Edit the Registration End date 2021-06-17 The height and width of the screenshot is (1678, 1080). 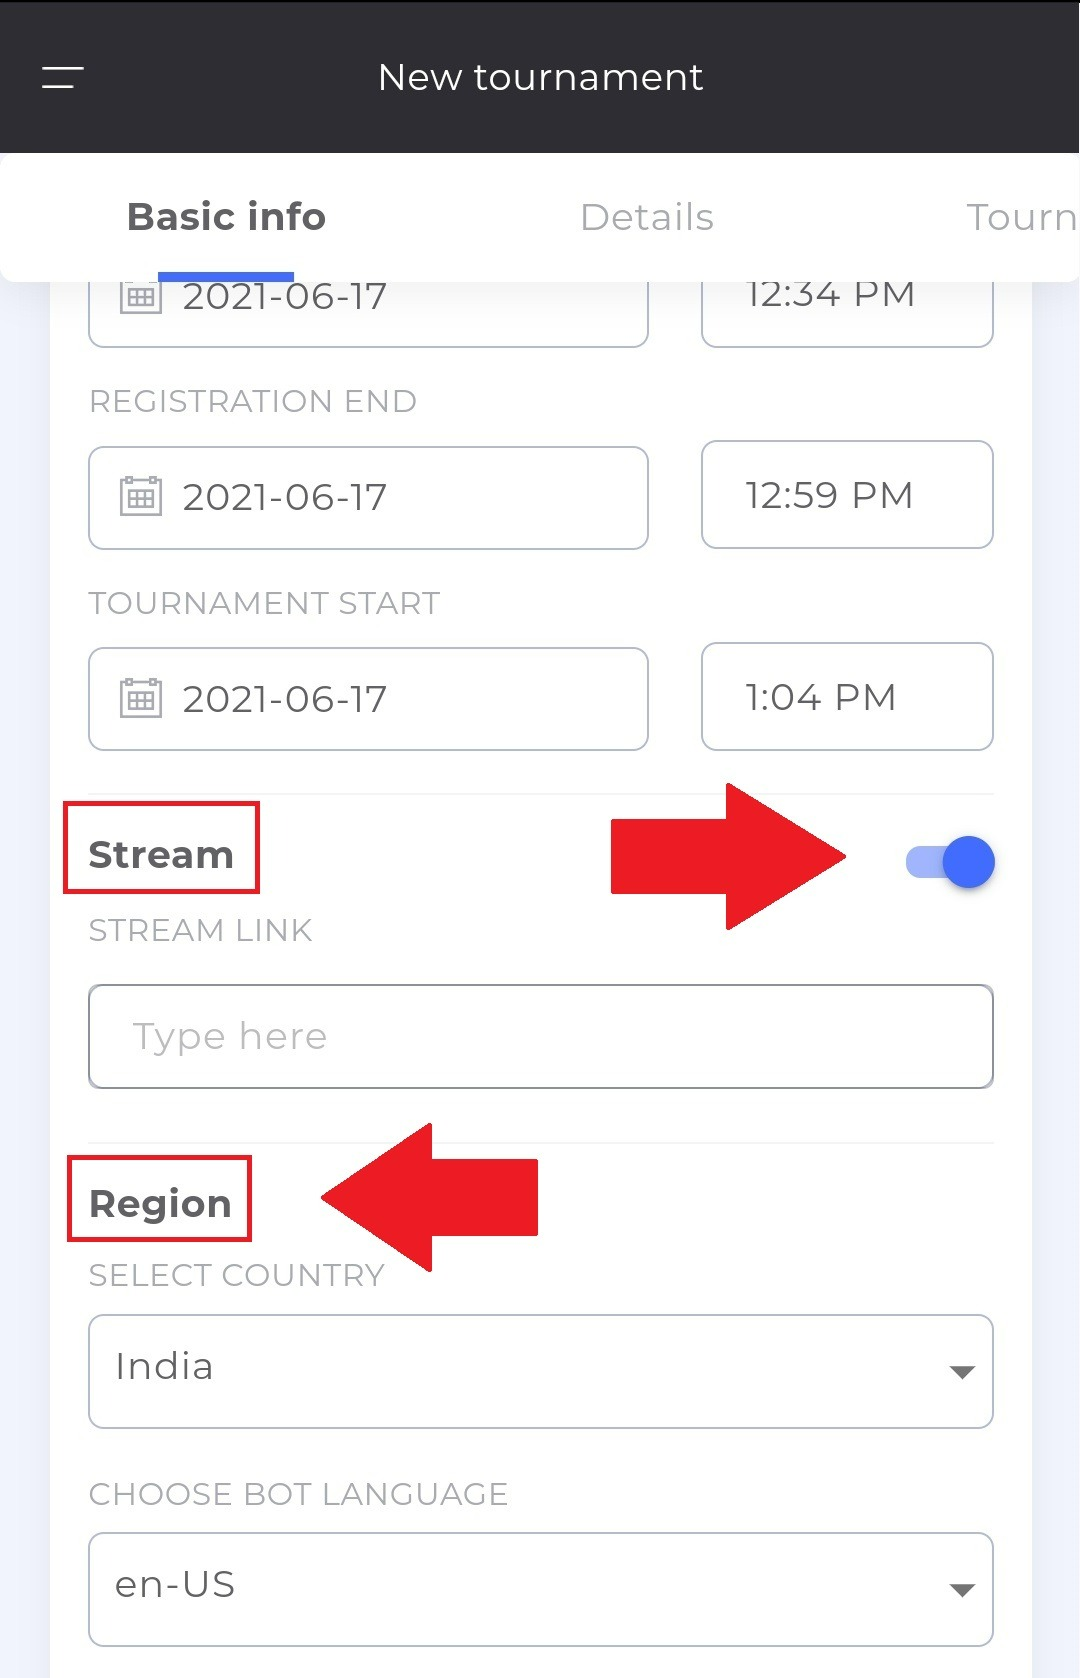pyautogui.click(x=368, y=498)
